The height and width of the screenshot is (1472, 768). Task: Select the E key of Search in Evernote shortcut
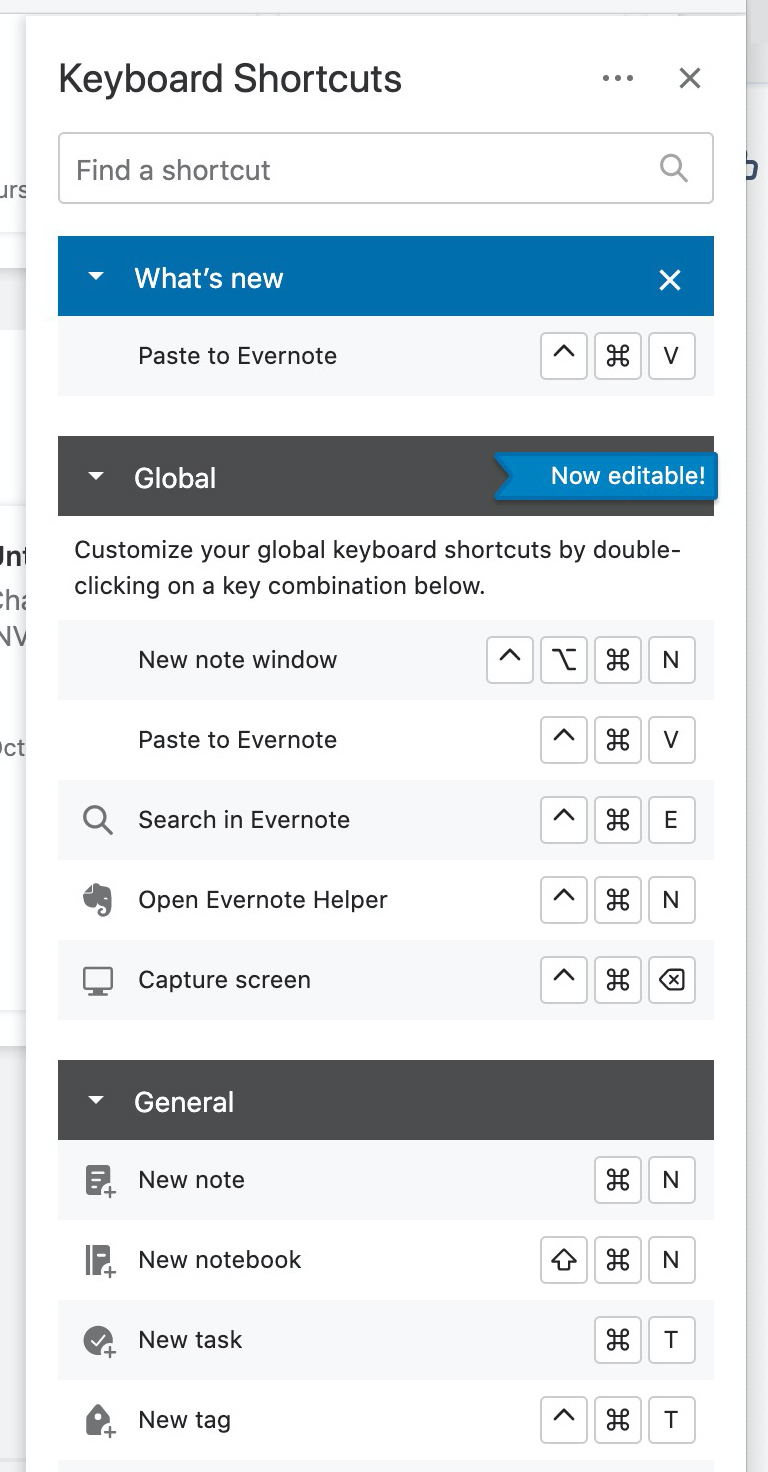[671, 820]
